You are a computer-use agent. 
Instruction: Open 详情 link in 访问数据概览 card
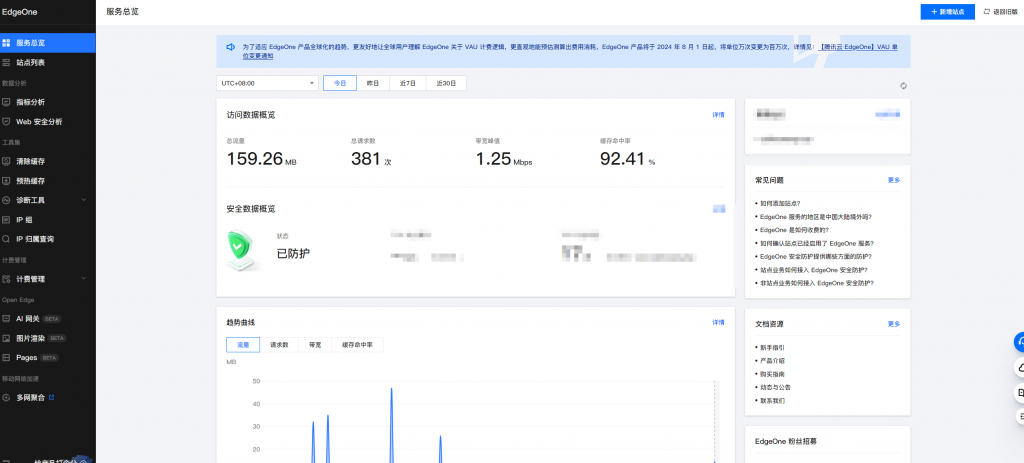pos(718,115)
